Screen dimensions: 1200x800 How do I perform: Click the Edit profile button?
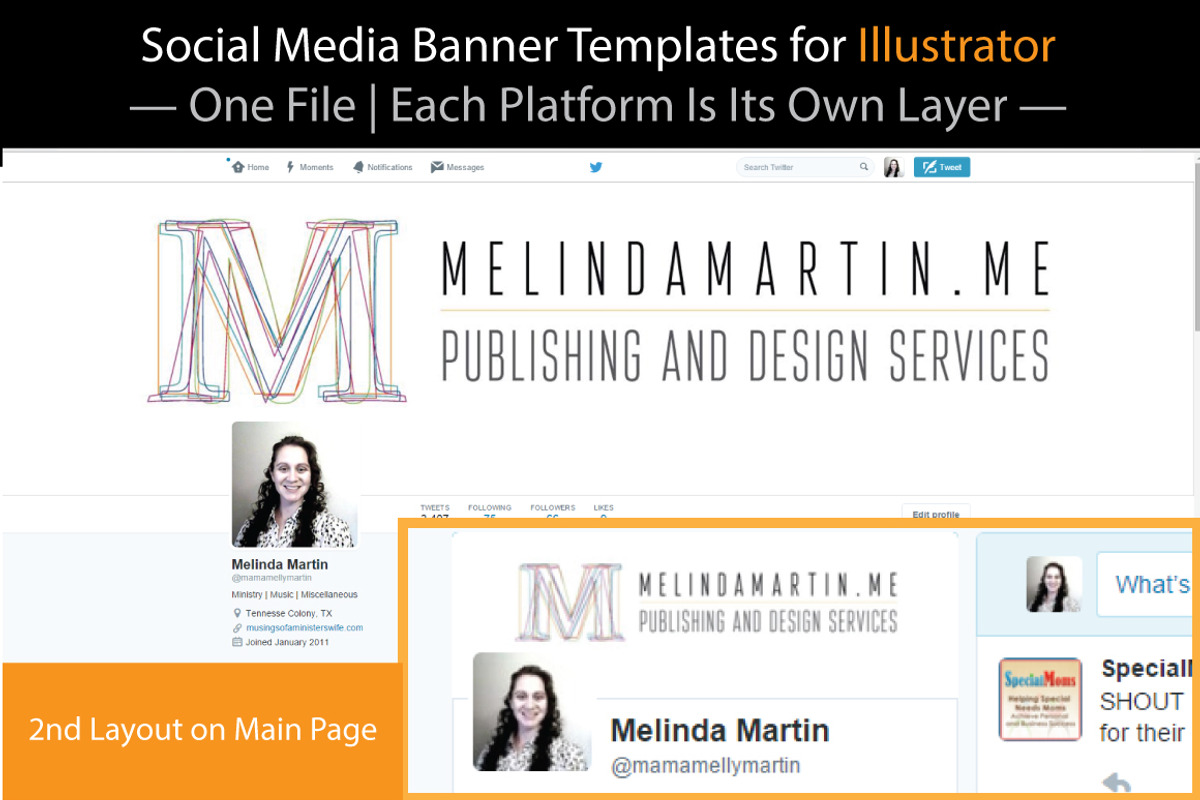[936, 513]
